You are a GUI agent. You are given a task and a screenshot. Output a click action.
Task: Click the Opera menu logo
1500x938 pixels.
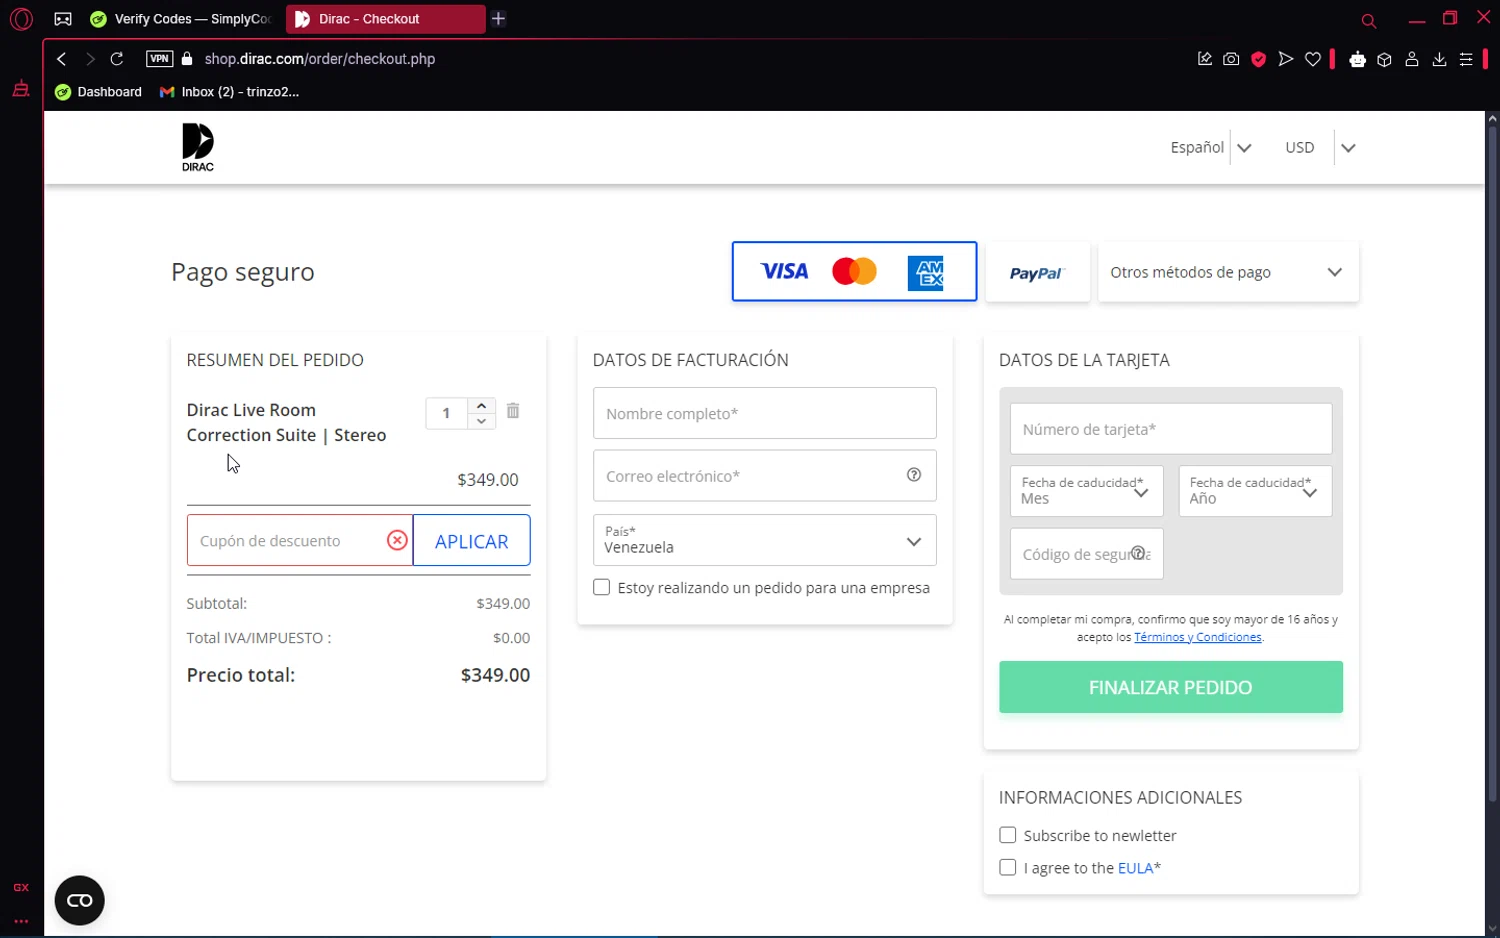pyautogui.click(x=21, y=19)
